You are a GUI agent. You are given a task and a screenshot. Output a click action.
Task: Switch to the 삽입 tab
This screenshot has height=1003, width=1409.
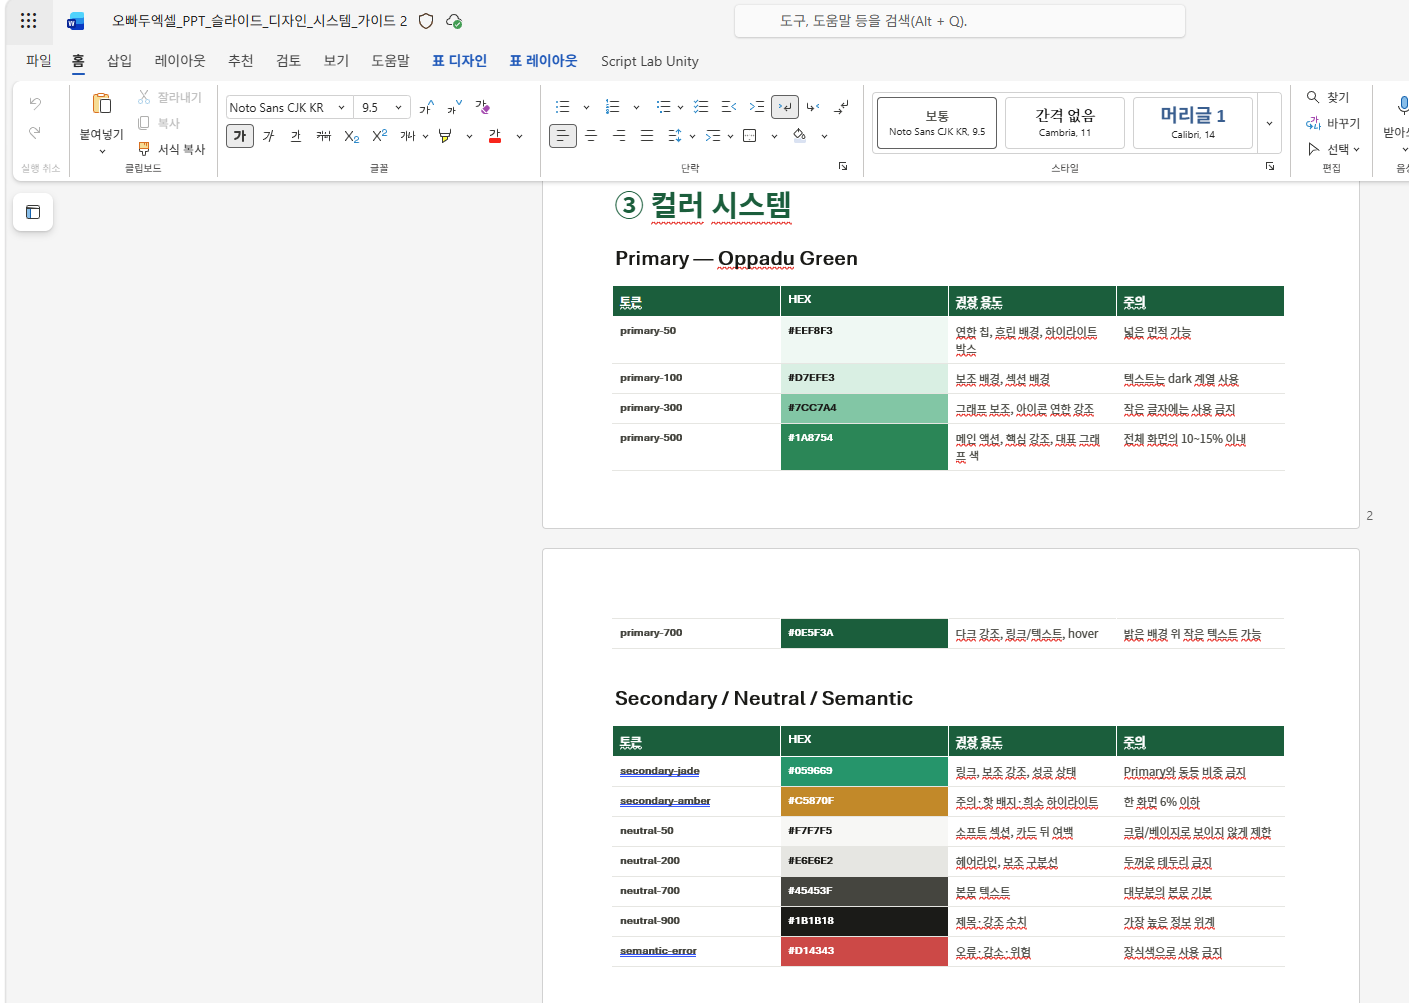tap(119, 61)
